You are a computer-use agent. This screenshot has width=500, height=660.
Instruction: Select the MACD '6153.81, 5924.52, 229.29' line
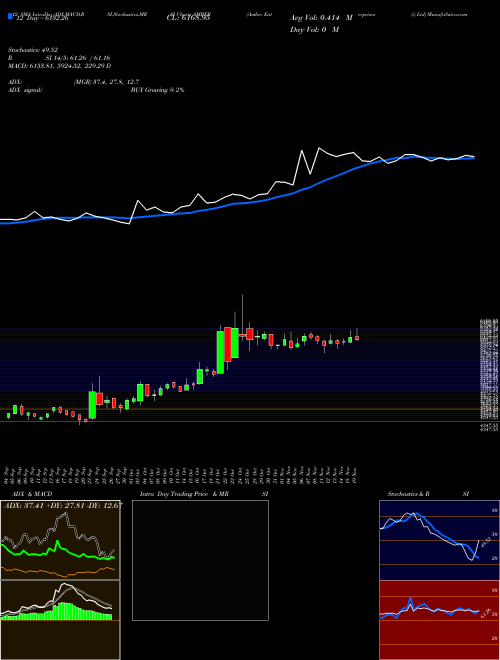tap(59, 66)
